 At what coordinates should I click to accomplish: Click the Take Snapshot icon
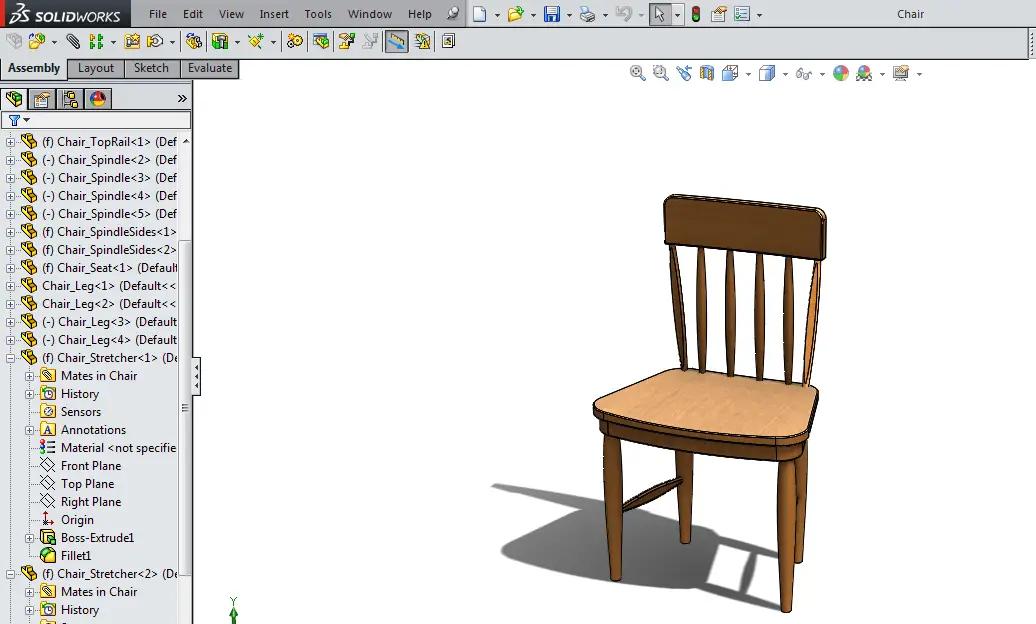point(448,42)
